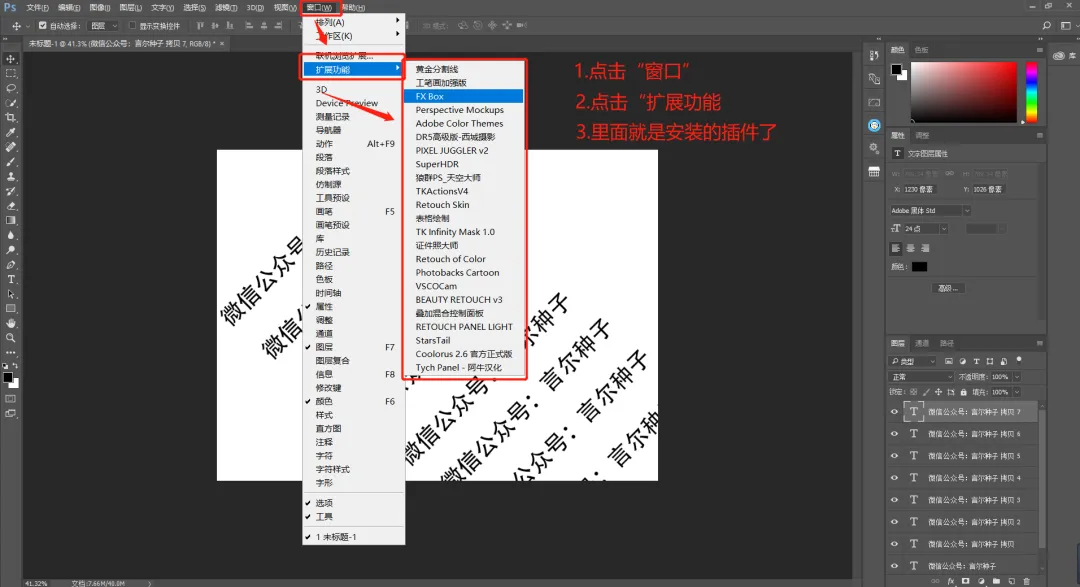Switch to the 调整 tab

pos(922,135)
